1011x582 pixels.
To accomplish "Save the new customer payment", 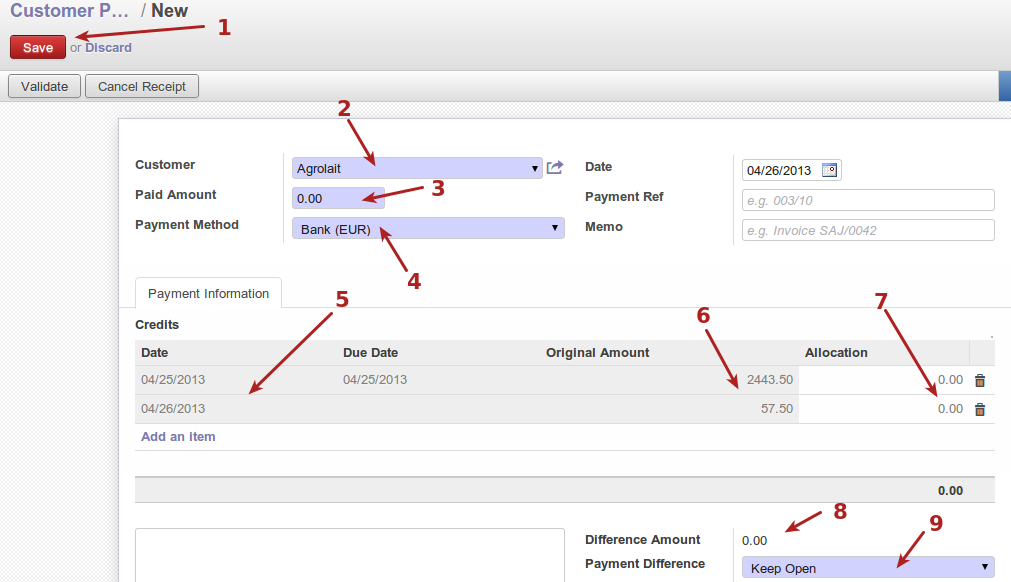I will [38, 47].
